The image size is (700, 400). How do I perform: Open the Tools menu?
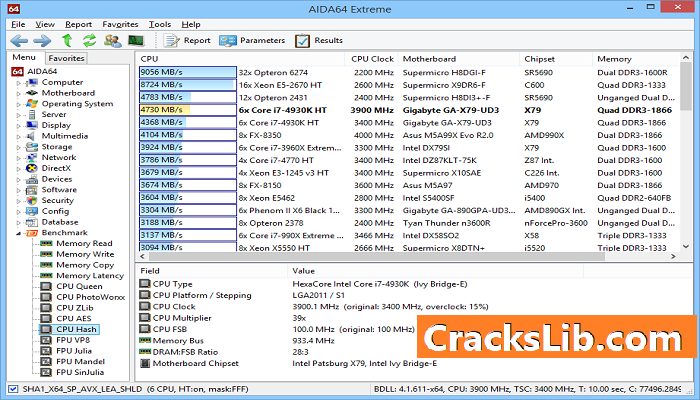160,25
